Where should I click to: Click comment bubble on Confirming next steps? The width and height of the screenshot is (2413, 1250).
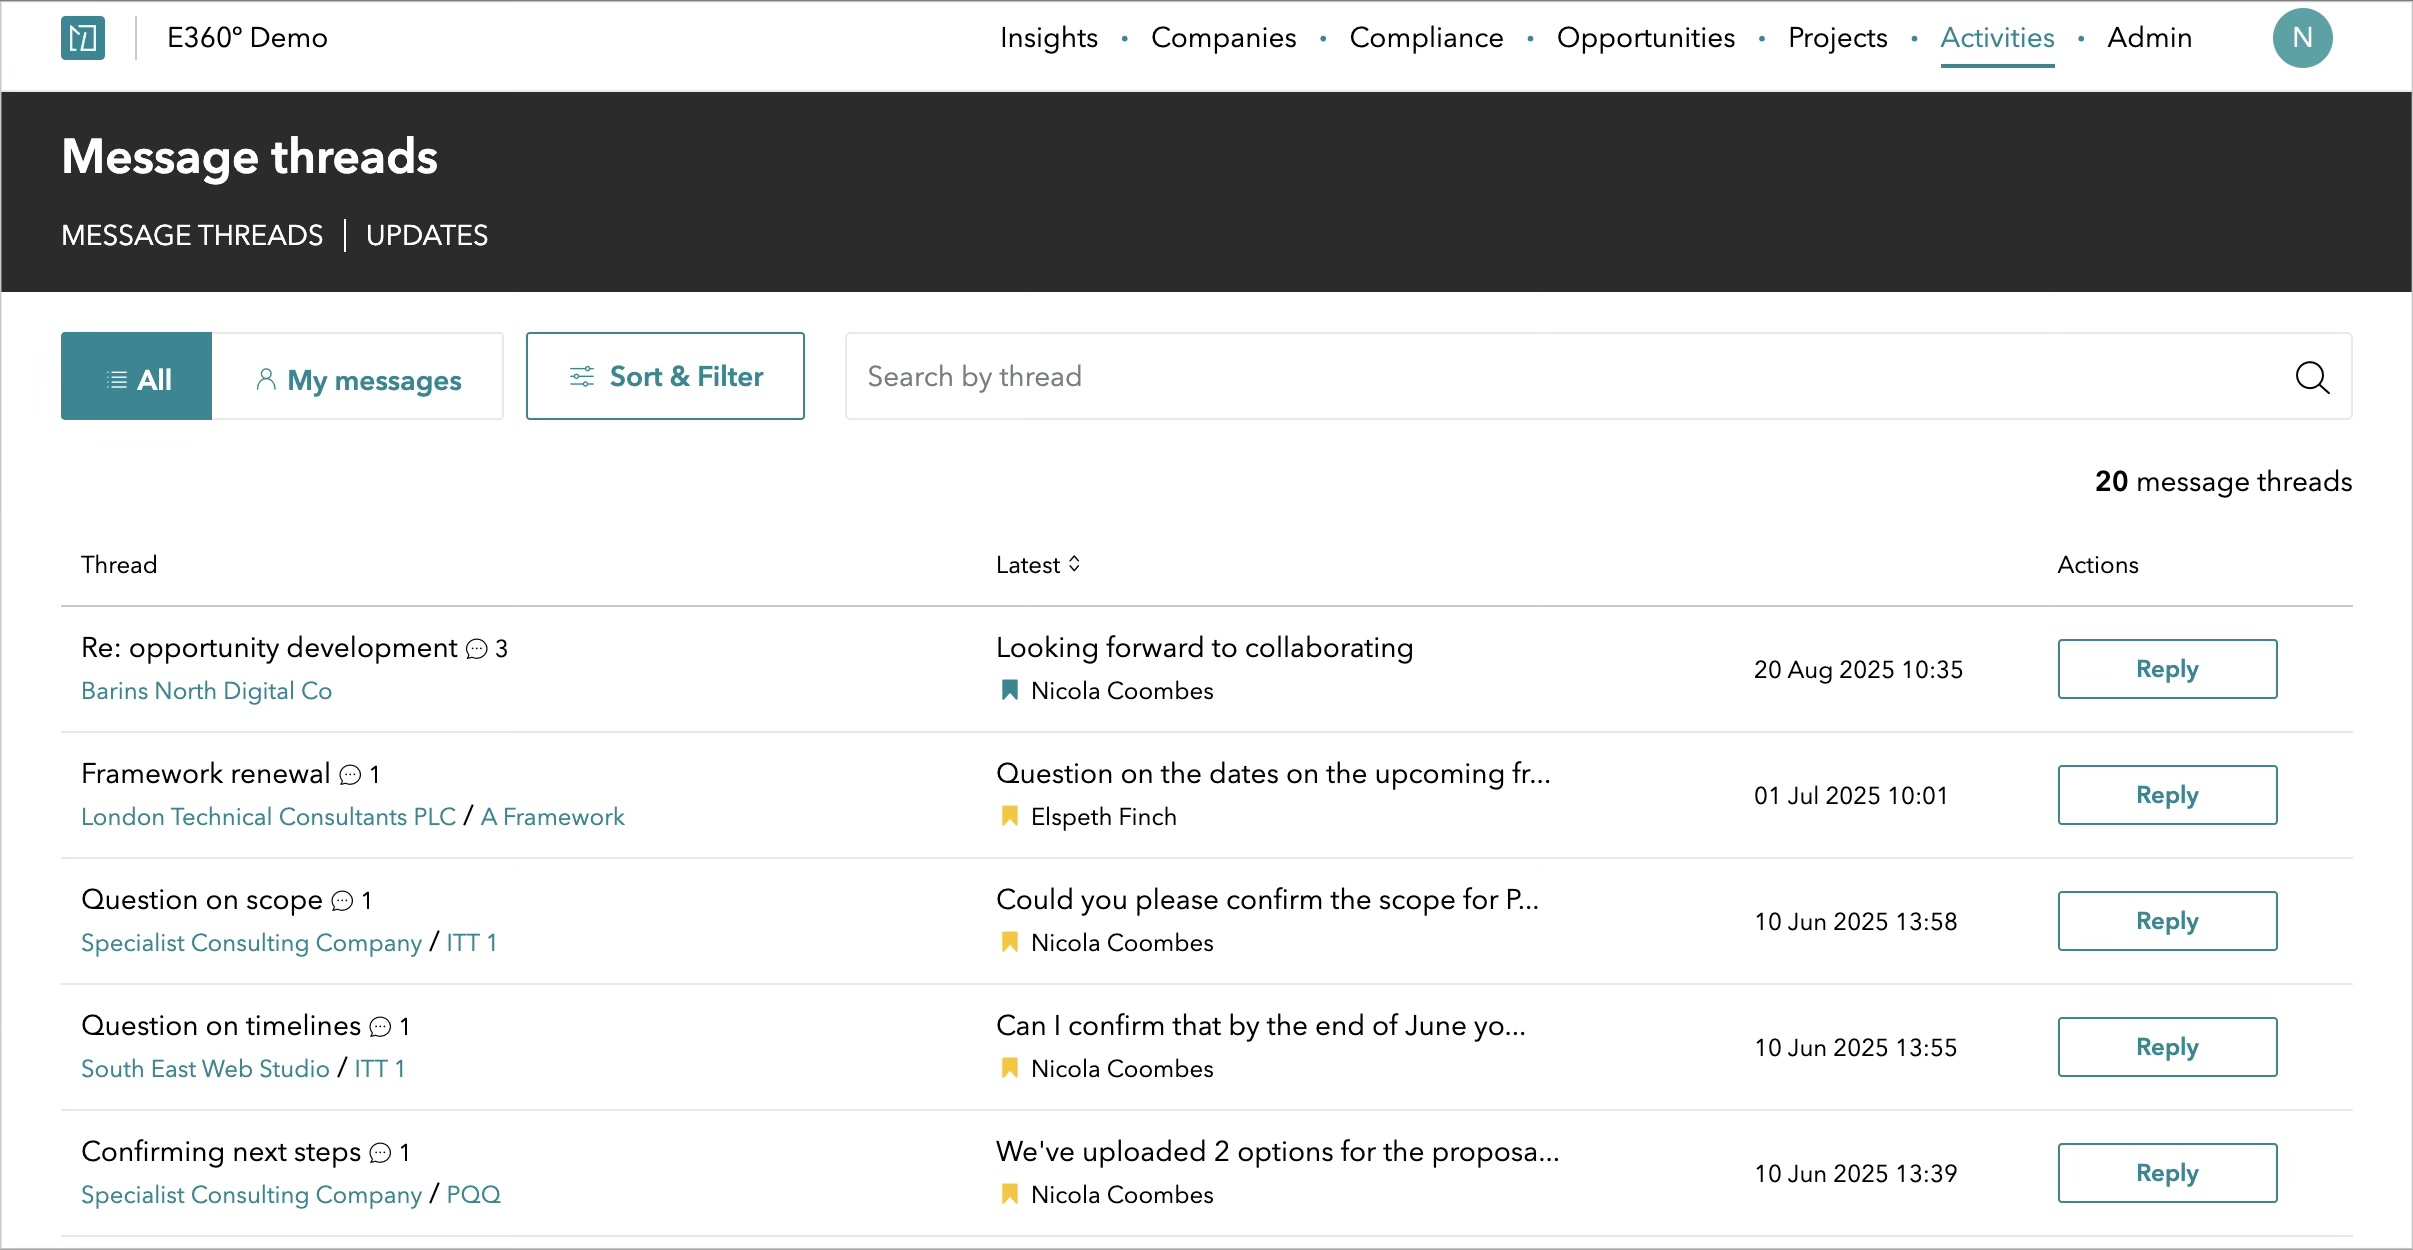pyautogui.click(x=380, y=1153)
